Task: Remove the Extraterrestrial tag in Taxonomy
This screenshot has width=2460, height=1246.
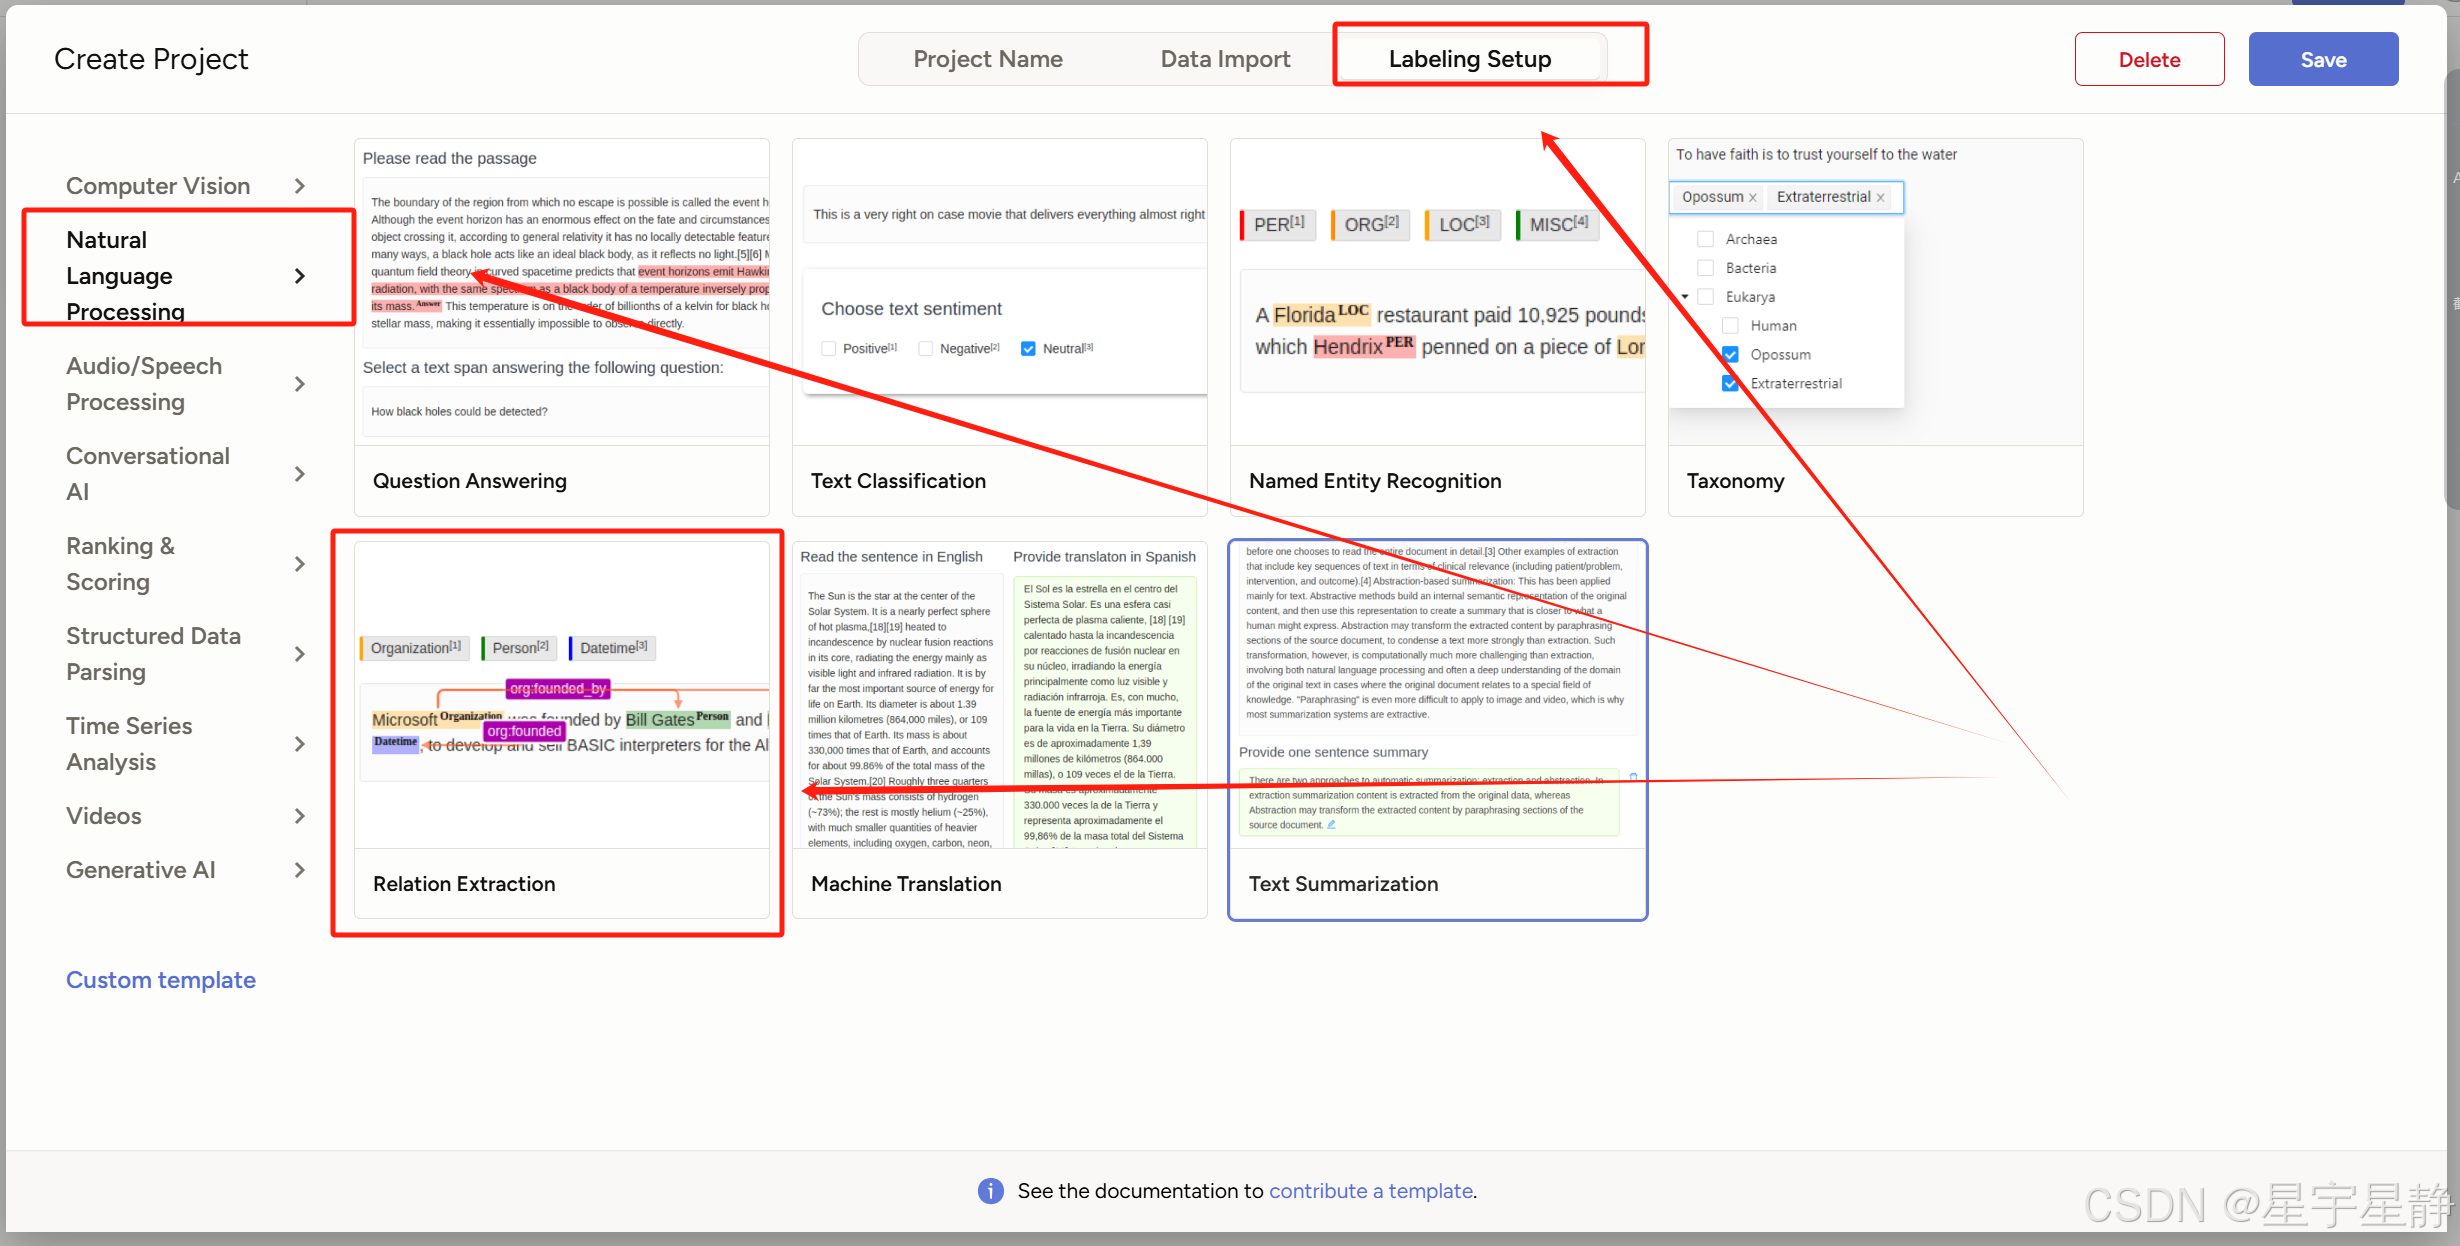Action: pos(1880,198)
